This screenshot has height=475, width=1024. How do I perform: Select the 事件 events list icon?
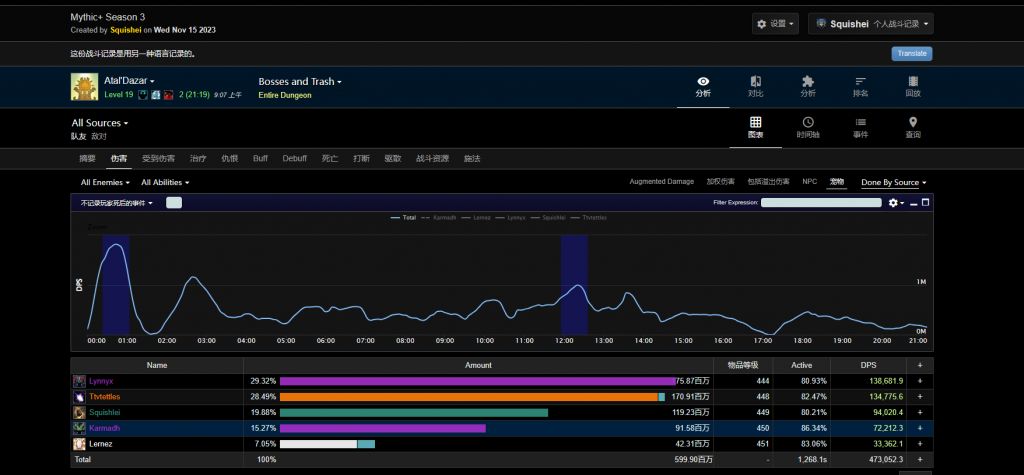coord(860,123)
